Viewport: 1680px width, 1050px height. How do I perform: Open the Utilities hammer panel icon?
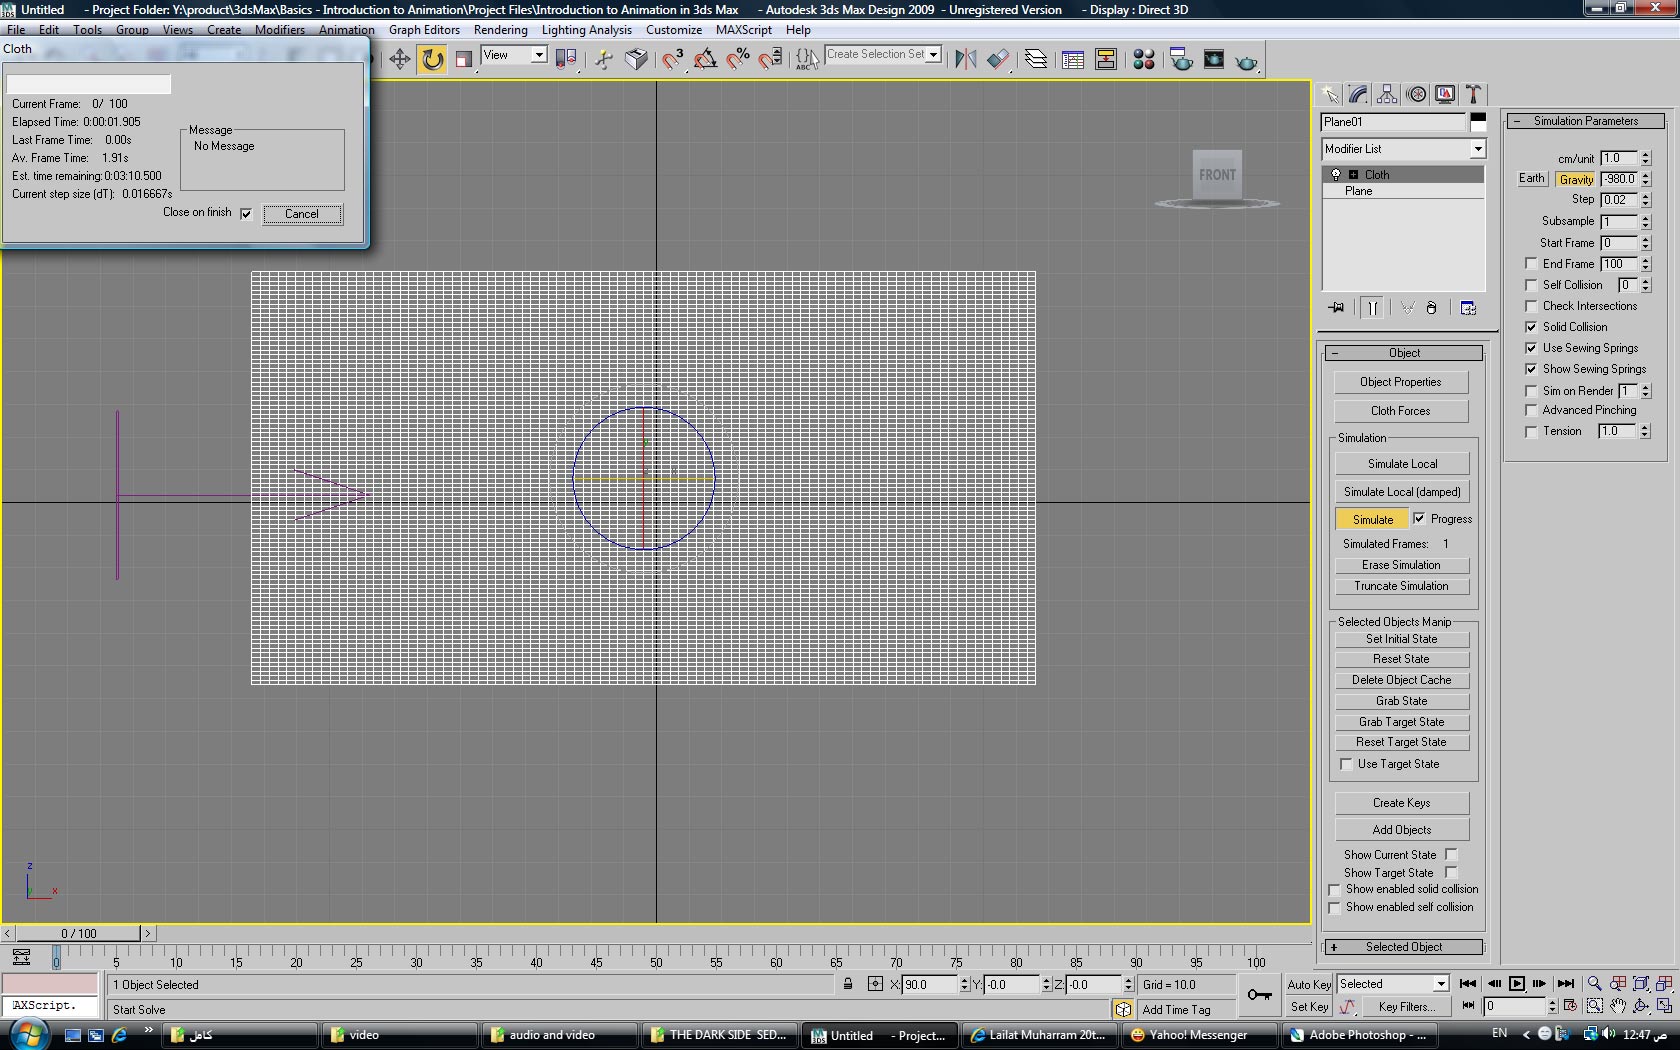point(1473,94)
